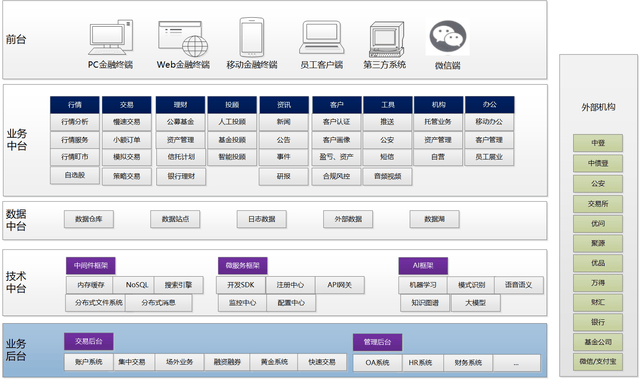Click the 数据仓库 box in 数据中台
The width and height of the screenshot is (640, 379).
click(89, 219)
